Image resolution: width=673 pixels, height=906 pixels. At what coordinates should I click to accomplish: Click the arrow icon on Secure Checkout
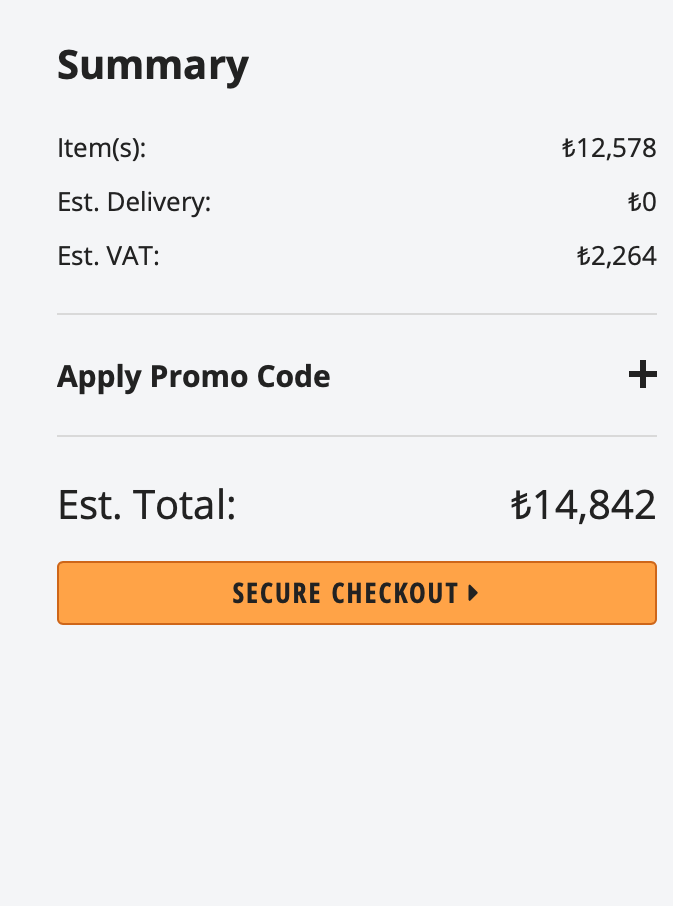coord(473,593)
